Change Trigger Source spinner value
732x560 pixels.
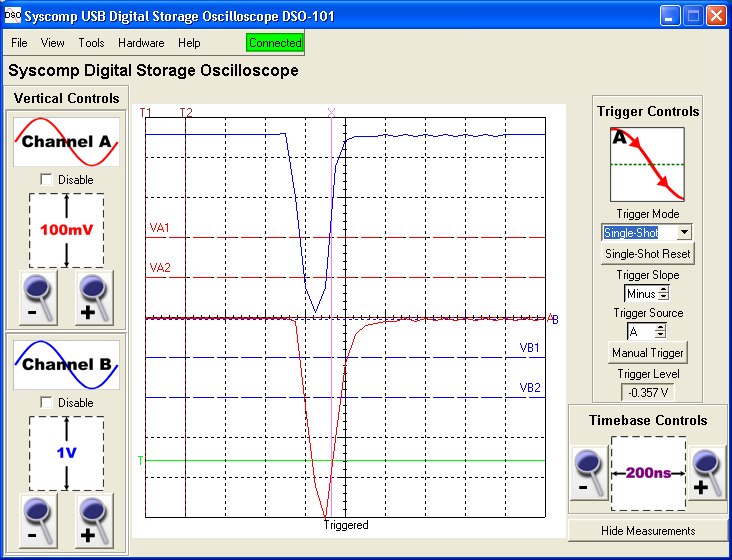(660, 331)
